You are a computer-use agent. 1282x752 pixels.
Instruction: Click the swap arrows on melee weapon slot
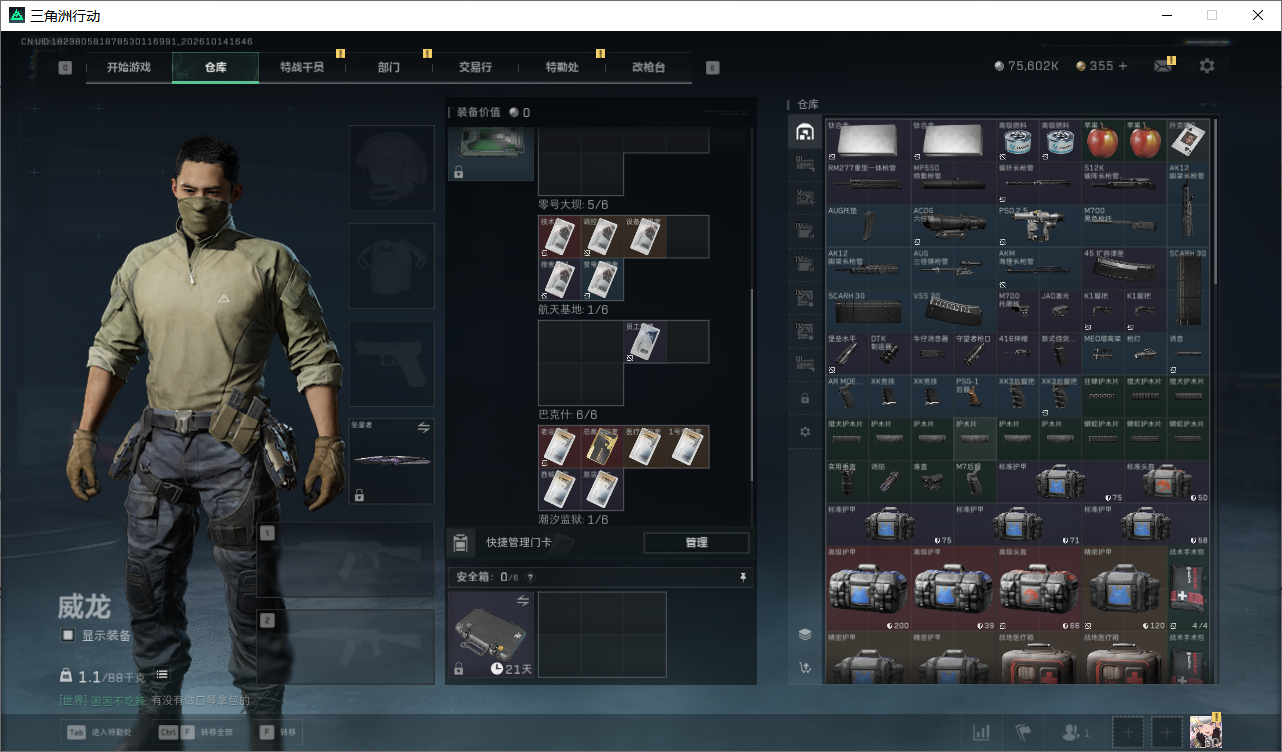tap(423, 428)
